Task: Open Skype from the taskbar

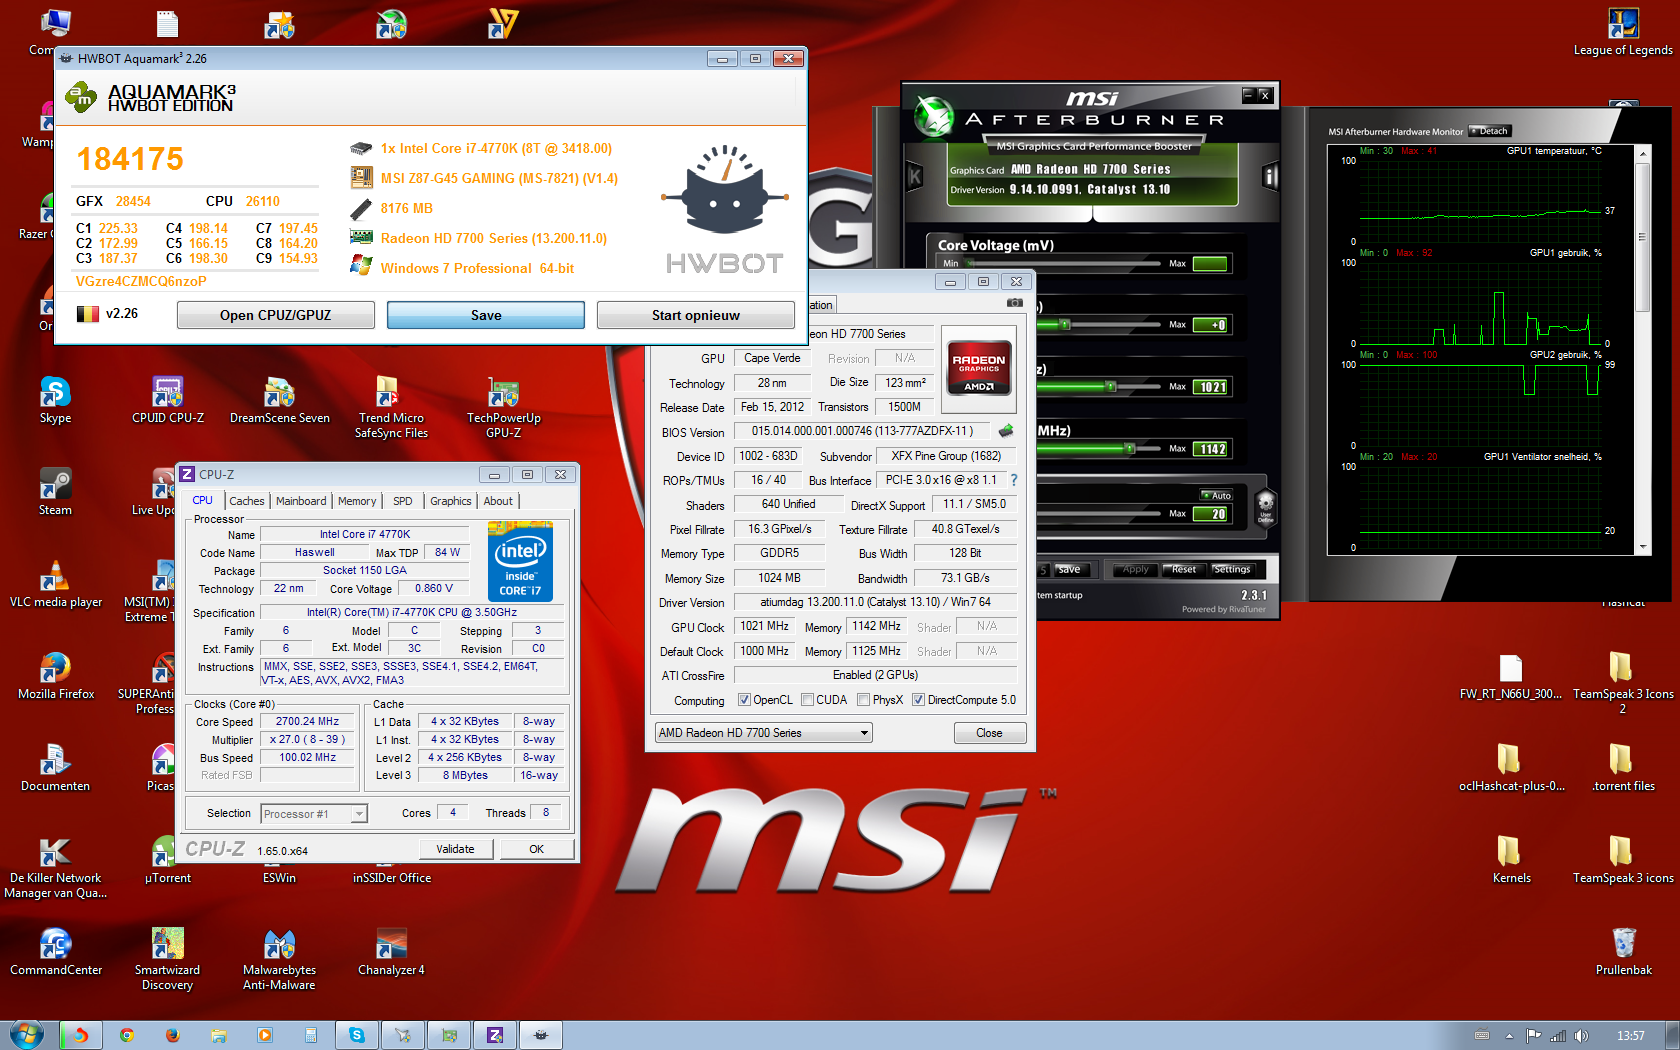Action: pyautogui.click(x=357, y=1035)
